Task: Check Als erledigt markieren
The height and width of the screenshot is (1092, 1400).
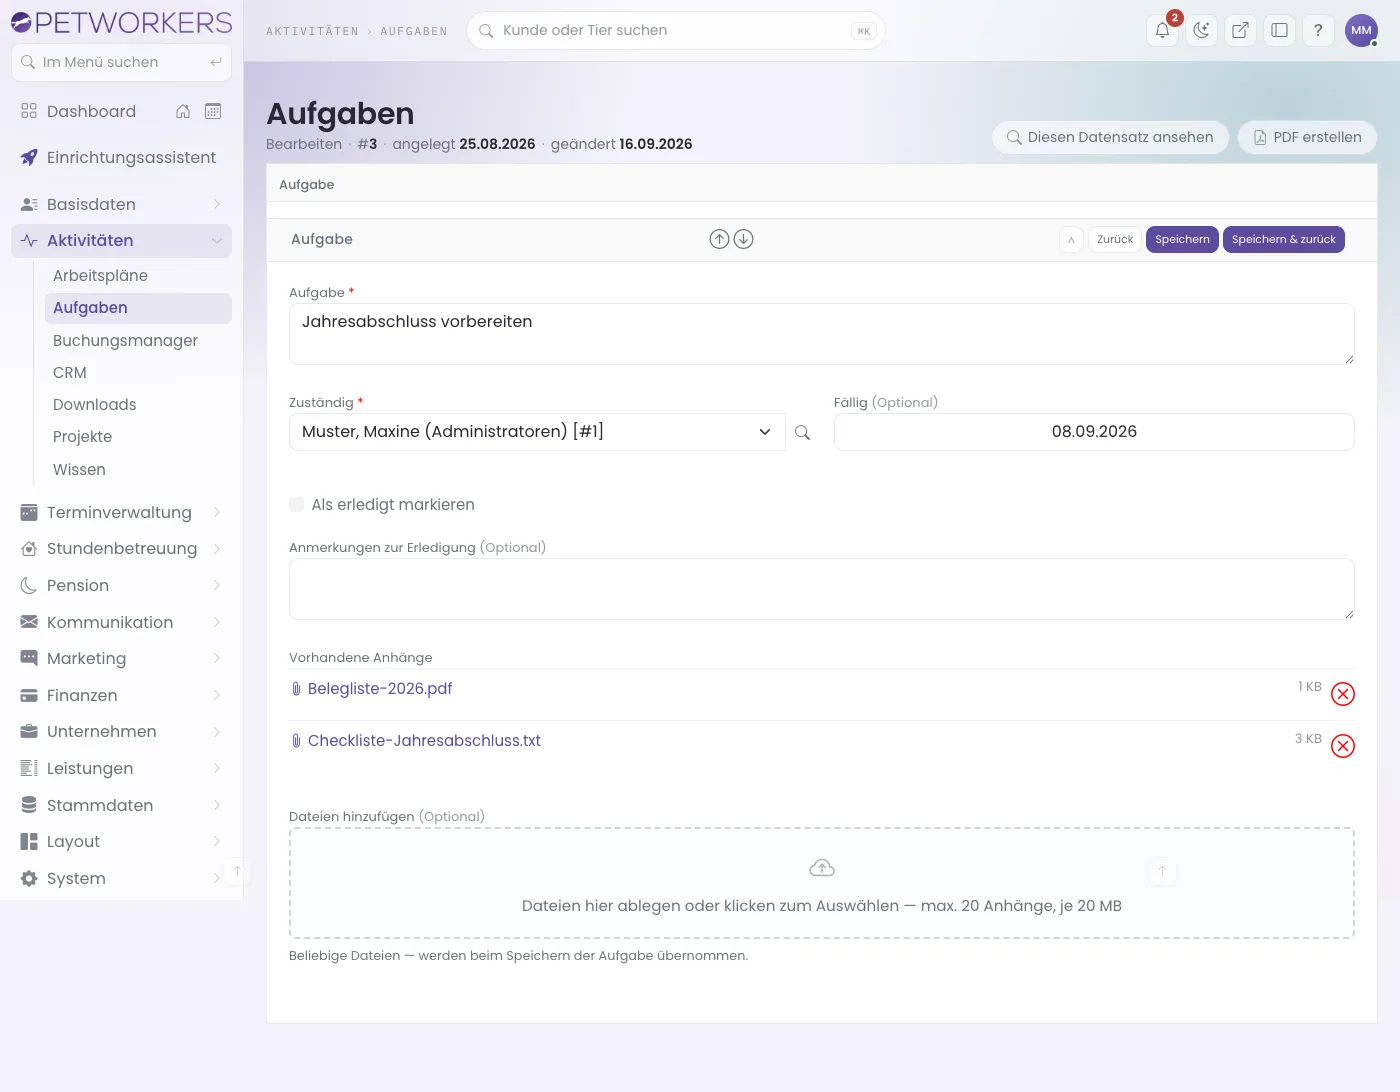Action: (296, 505)
